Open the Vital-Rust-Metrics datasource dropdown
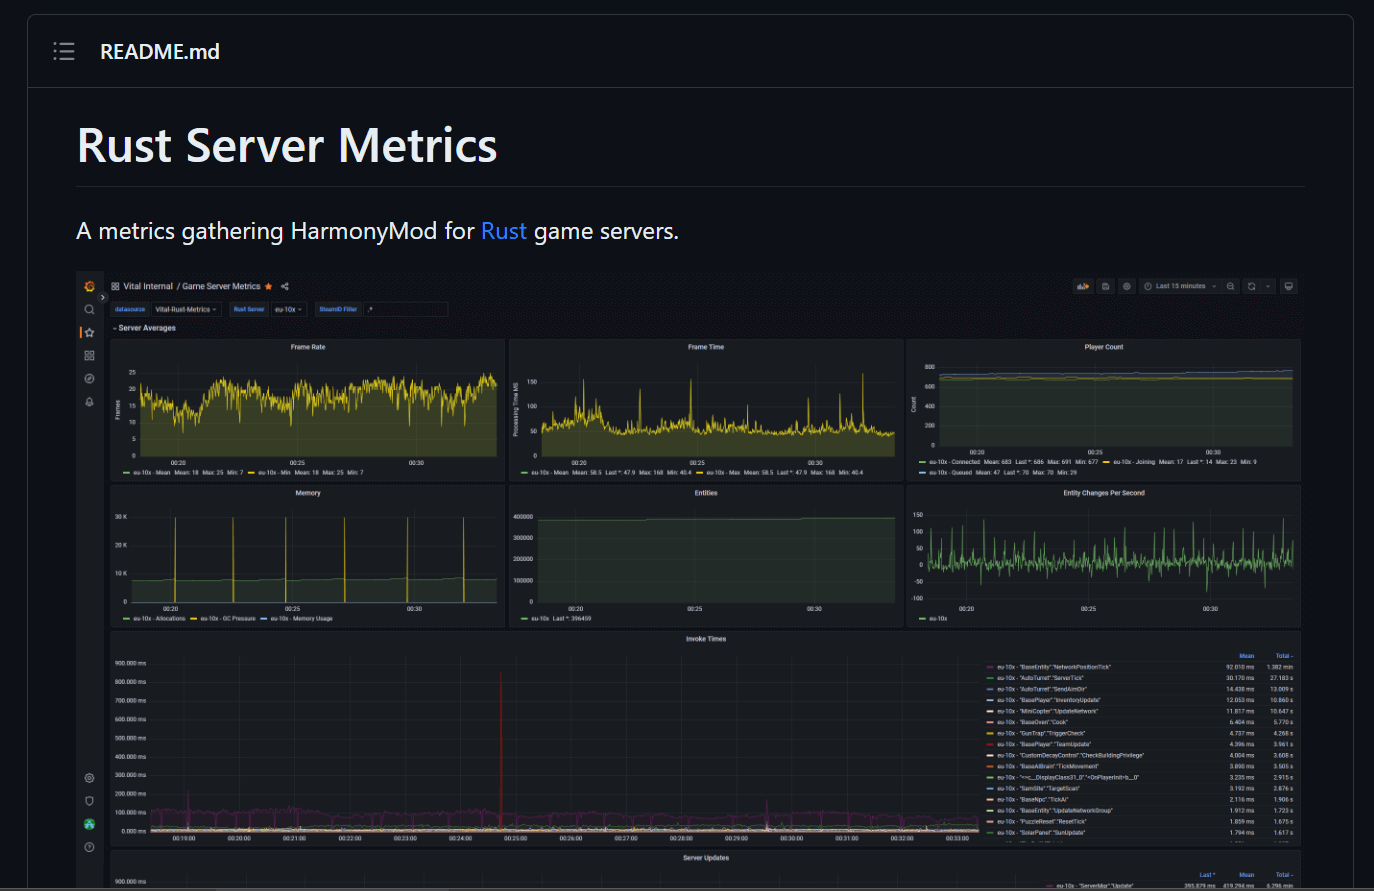Image resolution: width=1374 pixels, height=891 pixels. 186,310
